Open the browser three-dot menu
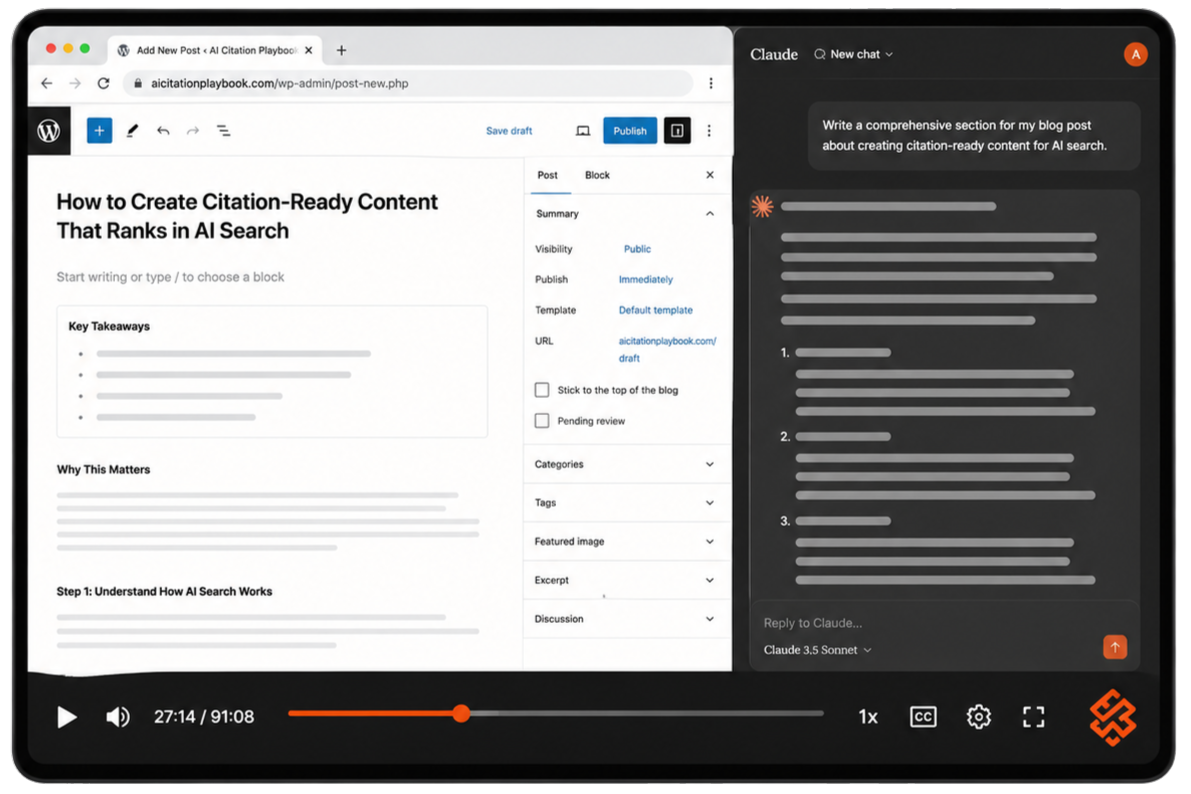This screenshot has width=1191, height=794. (x=711, y=84)
